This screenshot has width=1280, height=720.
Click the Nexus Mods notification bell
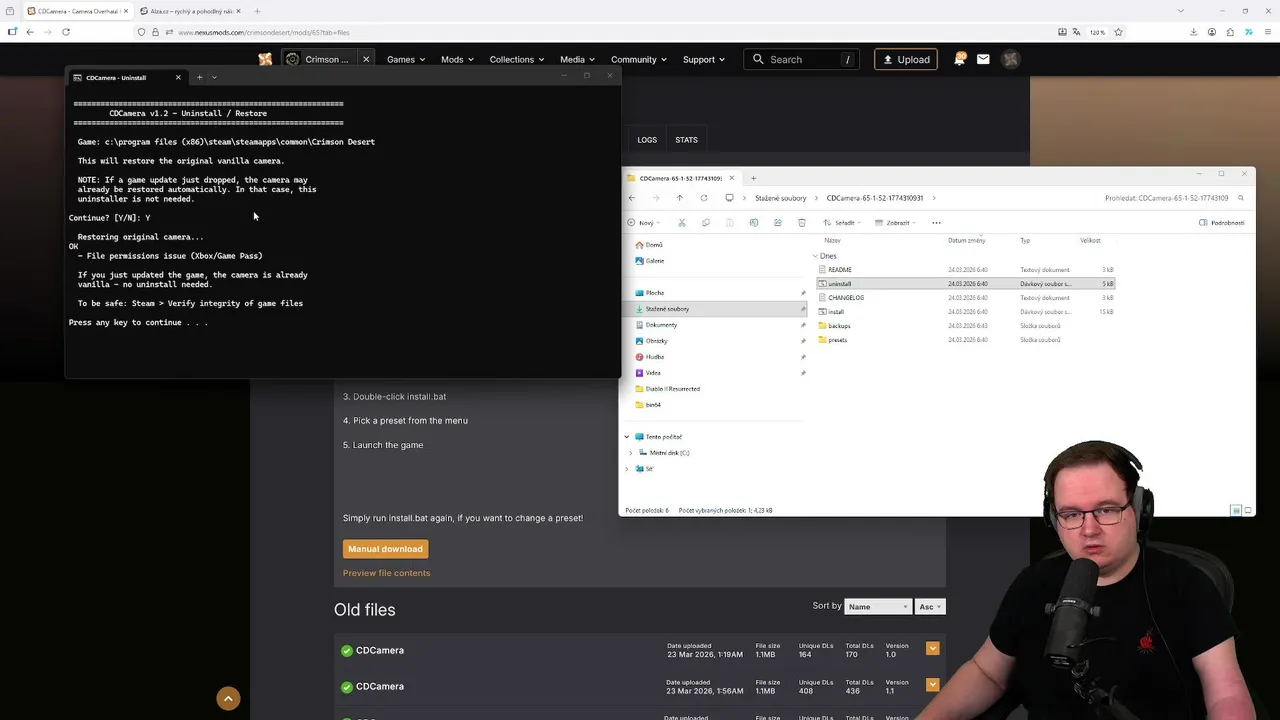pyautogui.click(x=959, y=59)
